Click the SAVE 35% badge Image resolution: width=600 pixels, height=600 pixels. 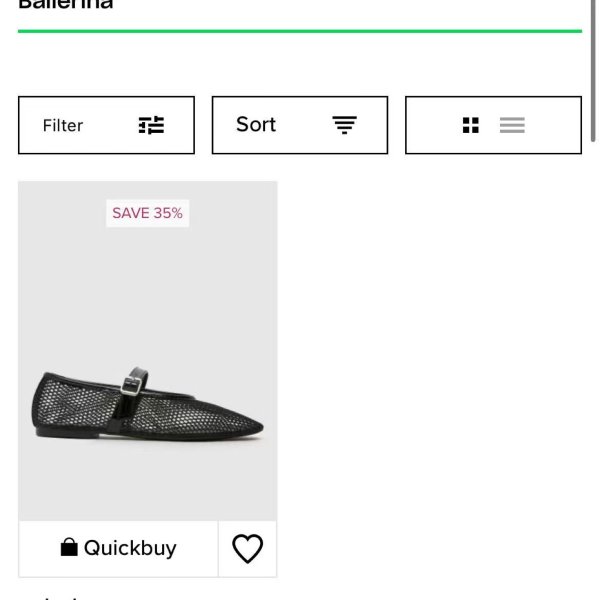(147, 213)
